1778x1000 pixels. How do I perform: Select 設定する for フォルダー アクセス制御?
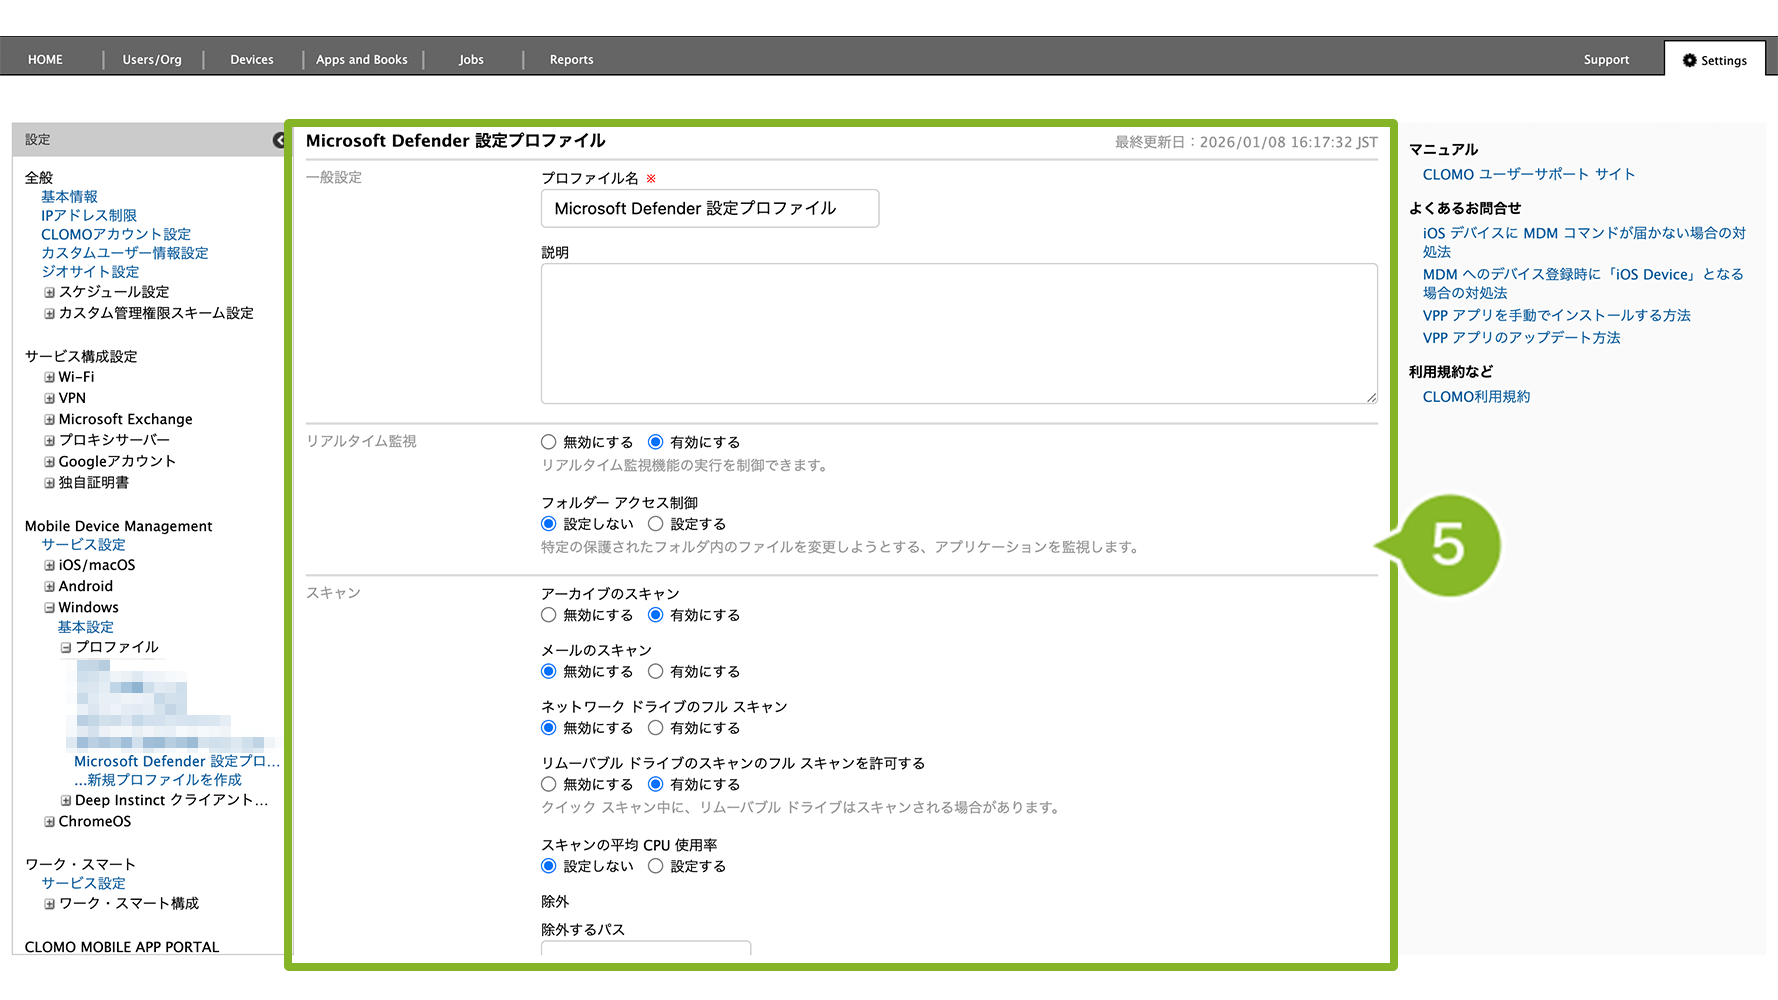656,524
